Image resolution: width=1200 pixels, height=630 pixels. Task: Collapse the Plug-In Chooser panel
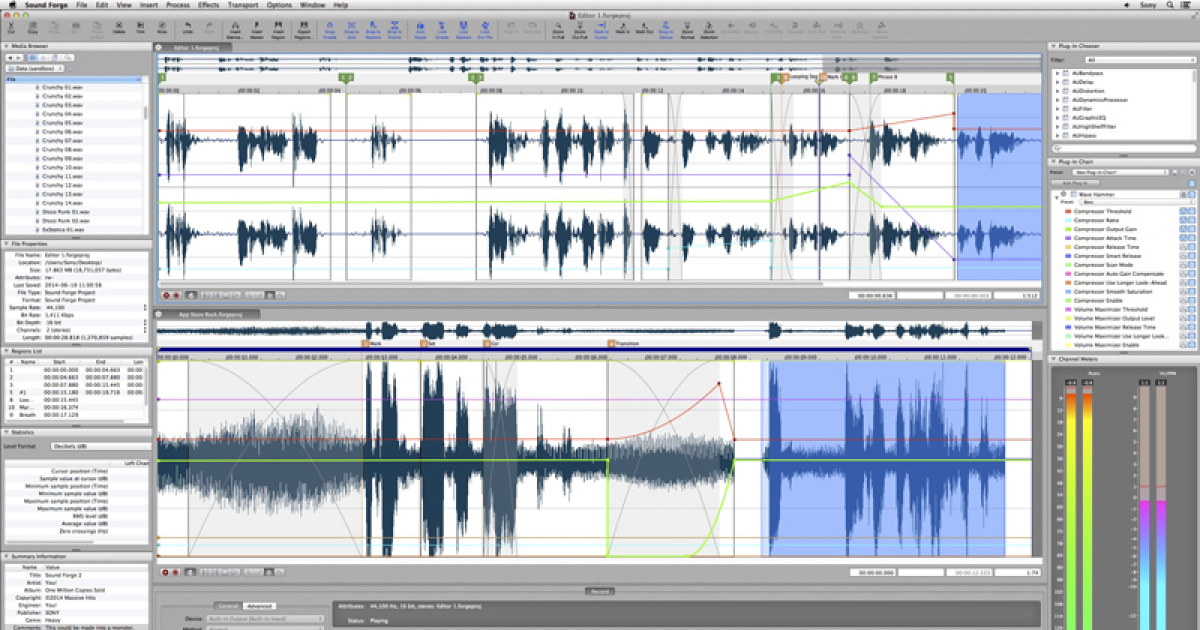1053,46
